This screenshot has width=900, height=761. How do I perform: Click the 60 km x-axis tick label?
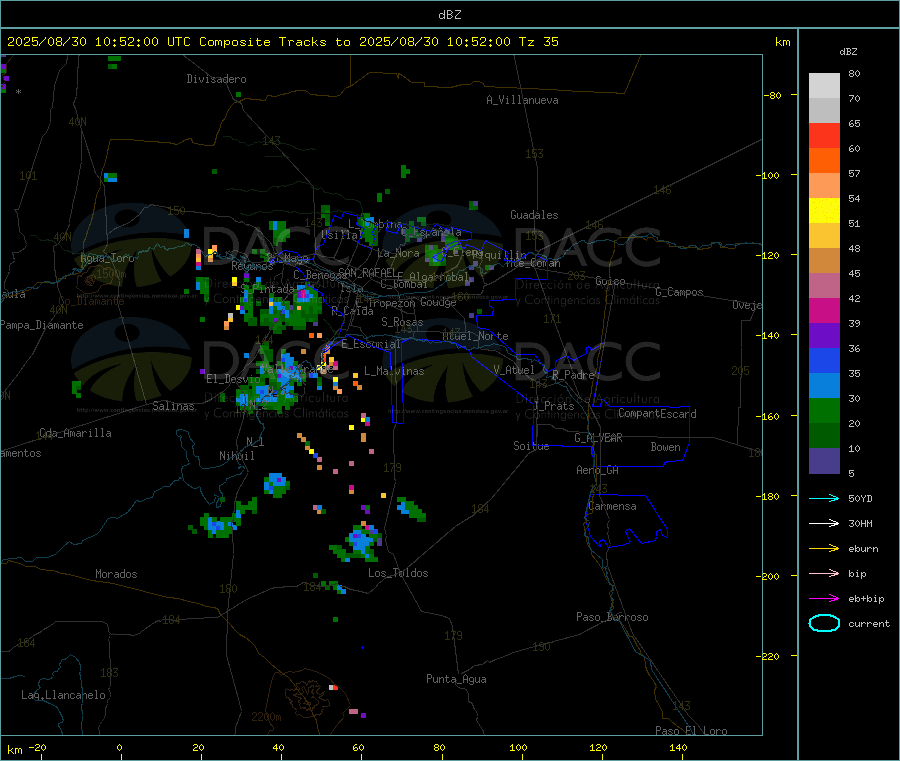pyautogui.click(x=358, y=747)
